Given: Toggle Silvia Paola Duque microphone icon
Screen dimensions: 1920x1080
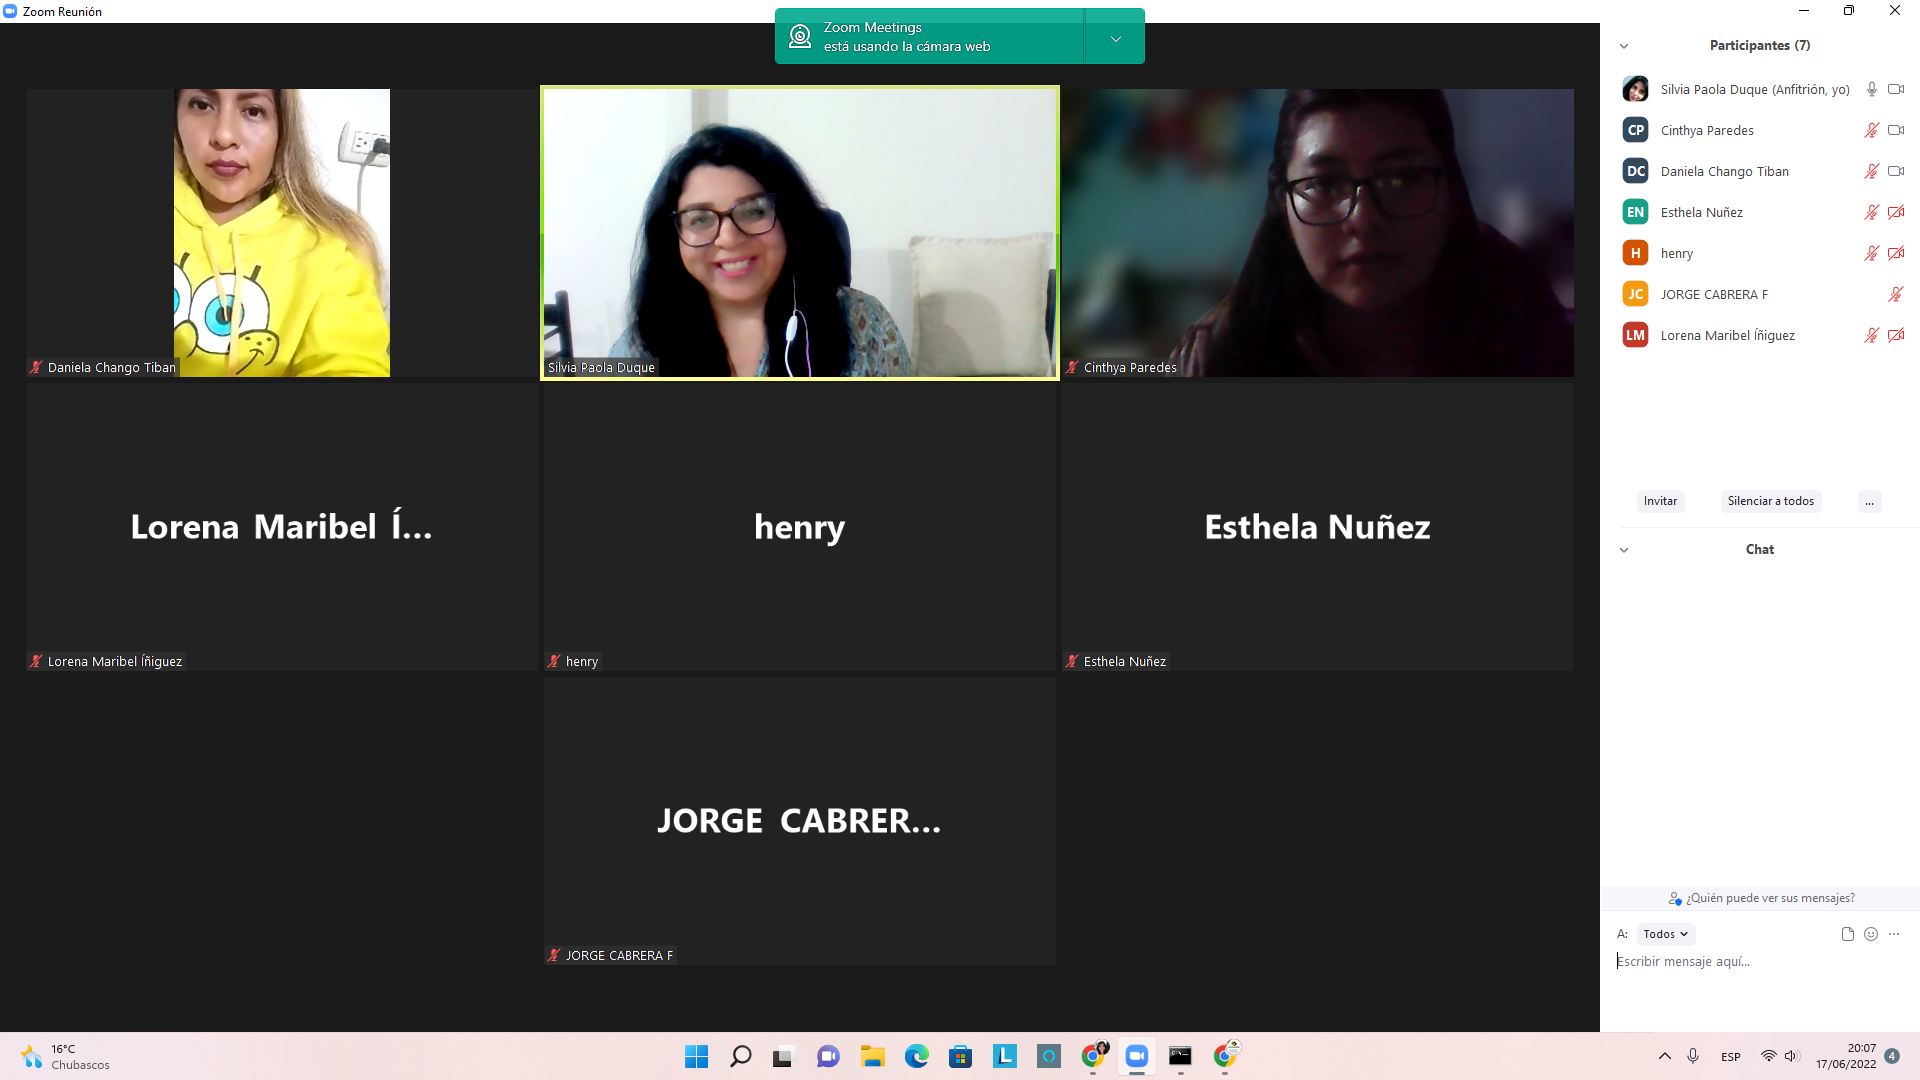Looking at the screenshot, I should (x=1871, y=89).
